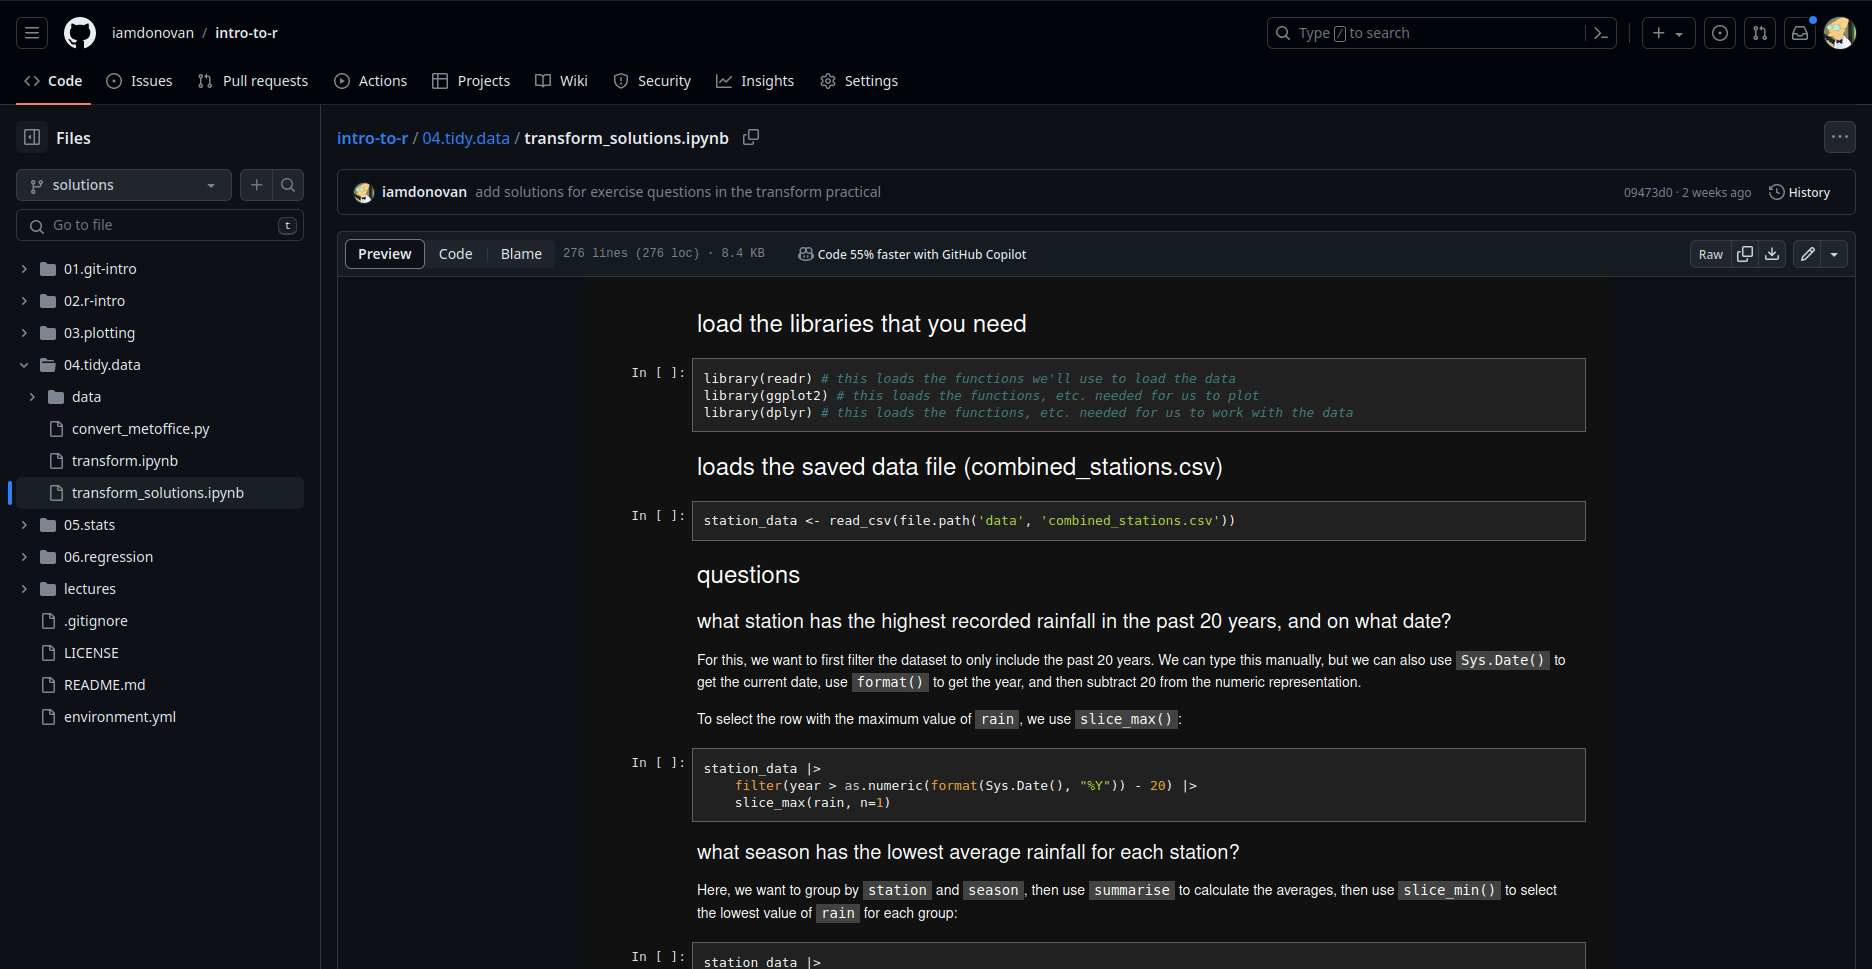Open the solutions branch selector
The image size is (1872, 969).
click(123, 184)
